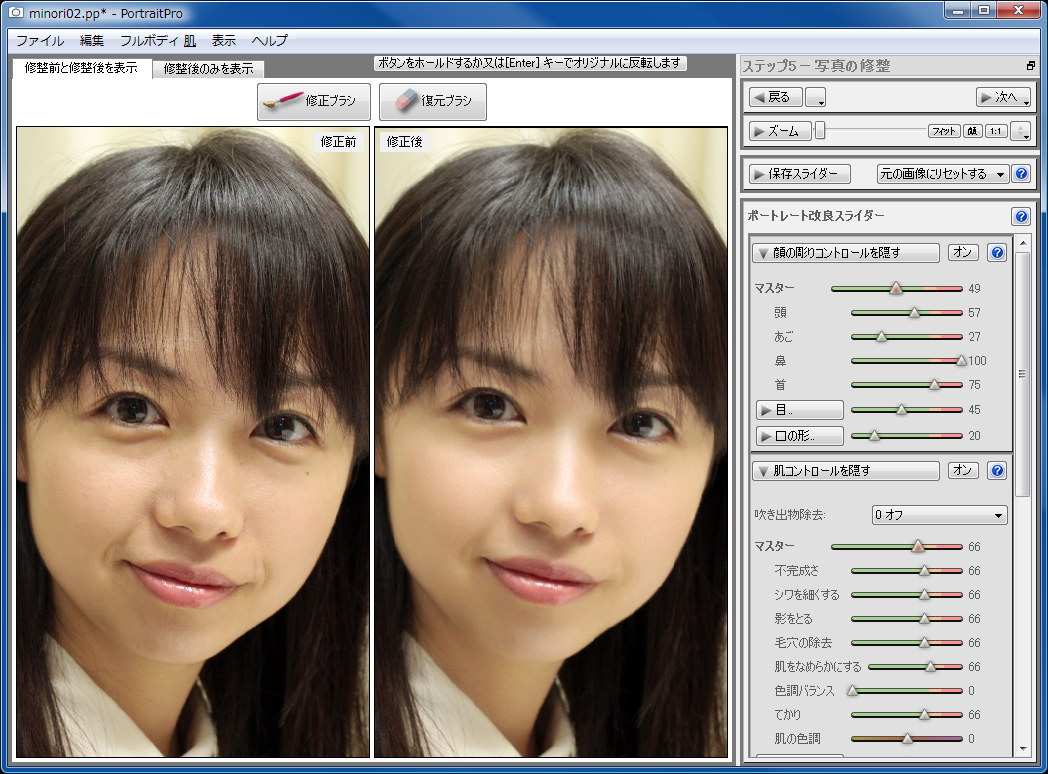Open help icon for 肌コントロール section
This screenshot has width=1048, height=774.
pyautogui.click(x=997, y=471)
